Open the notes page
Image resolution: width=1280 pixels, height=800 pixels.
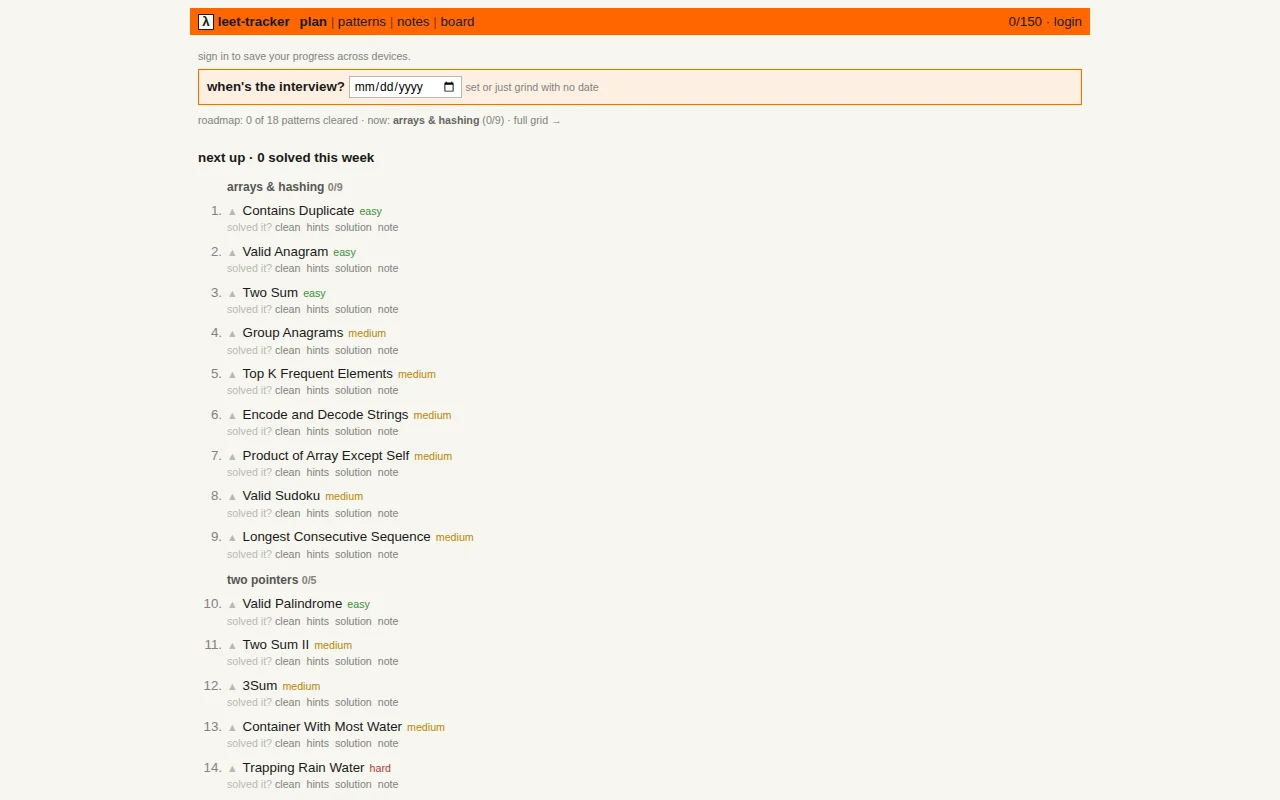tap(413, 22)
